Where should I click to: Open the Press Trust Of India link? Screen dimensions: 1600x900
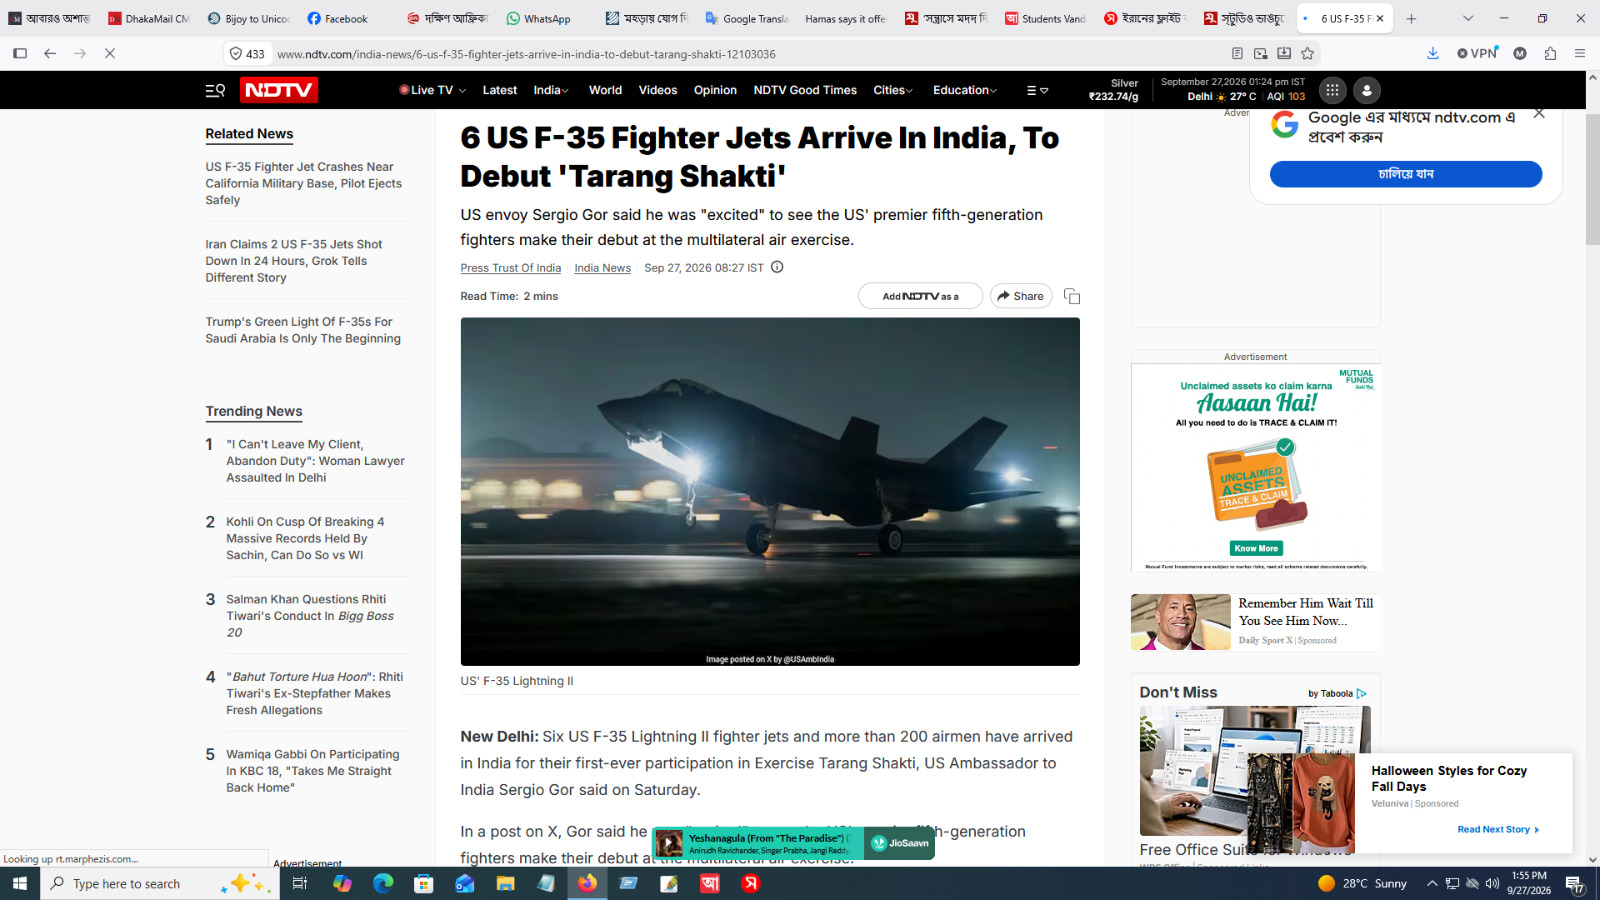(x=511, y=268)
